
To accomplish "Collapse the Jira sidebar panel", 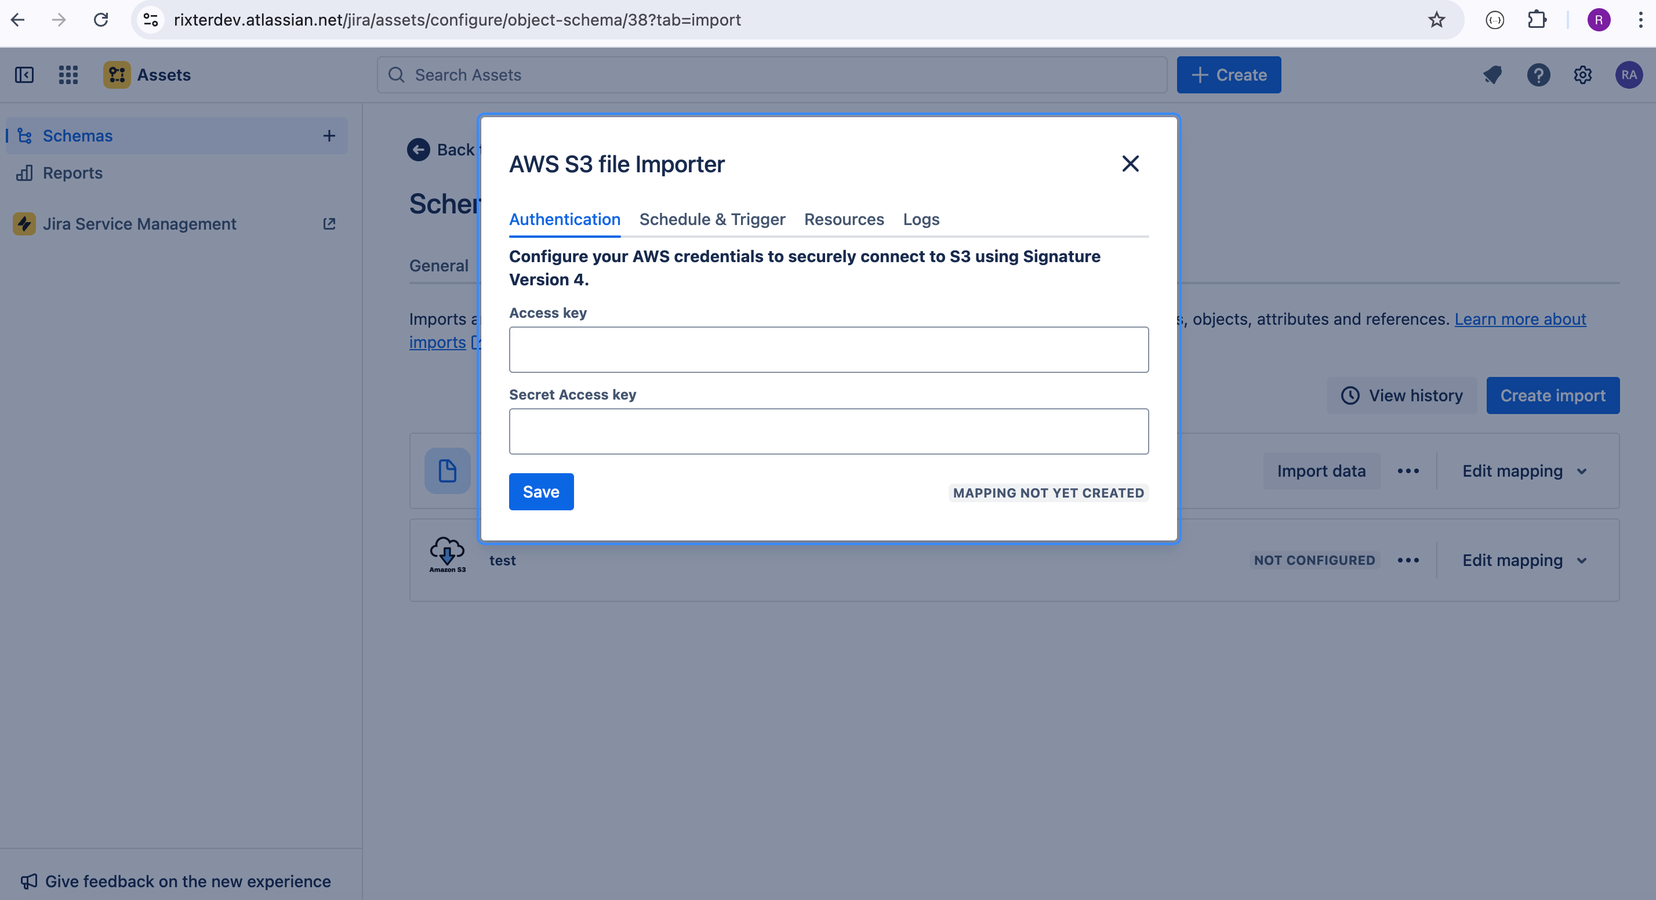I will 25,75.
